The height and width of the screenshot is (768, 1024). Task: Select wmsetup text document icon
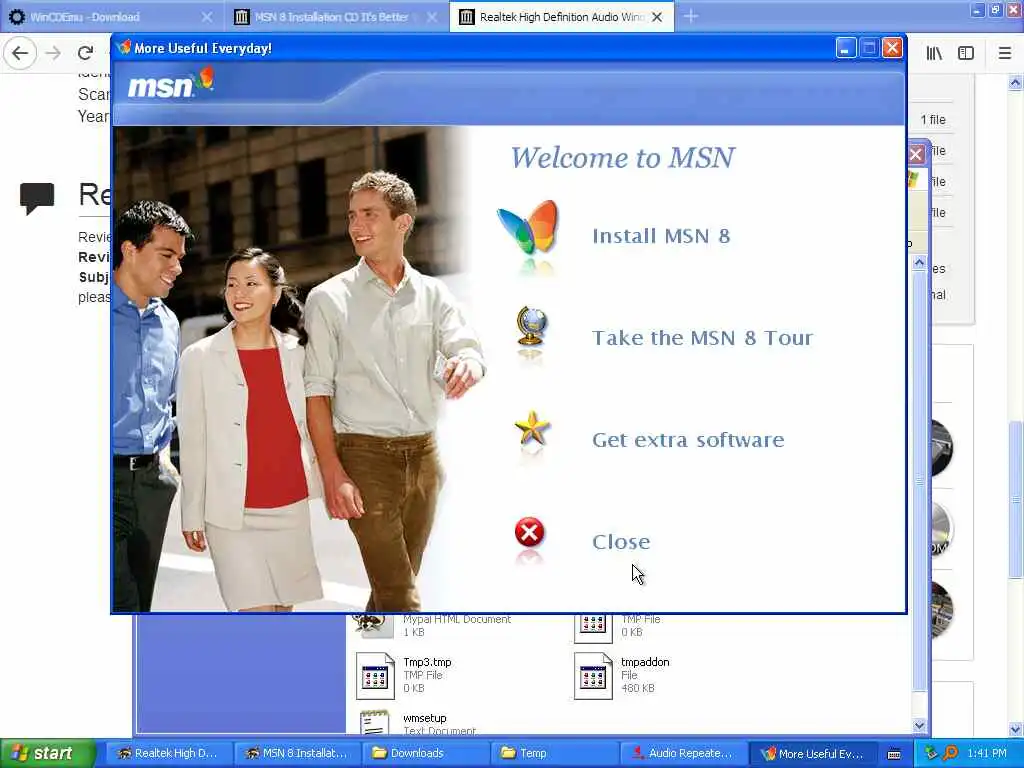point(376,723)
